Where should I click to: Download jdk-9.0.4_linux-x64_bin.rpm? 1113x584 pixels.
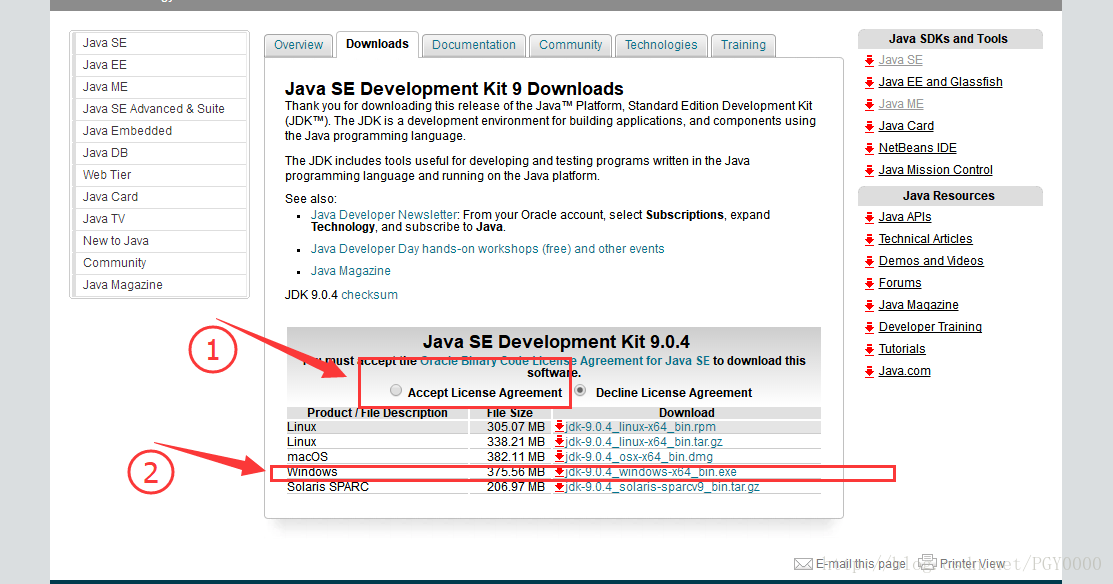click(x=640, y=426)
